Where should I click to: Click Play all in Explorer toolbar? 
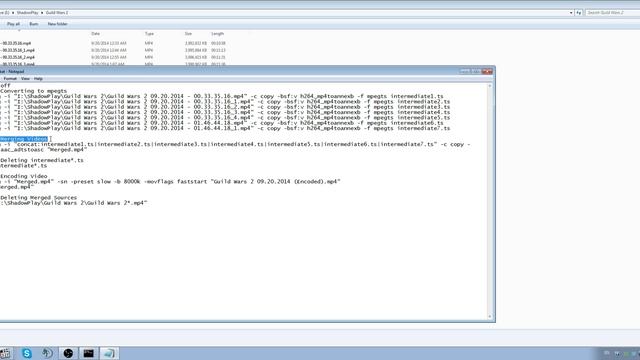click(x=13, y=24)
